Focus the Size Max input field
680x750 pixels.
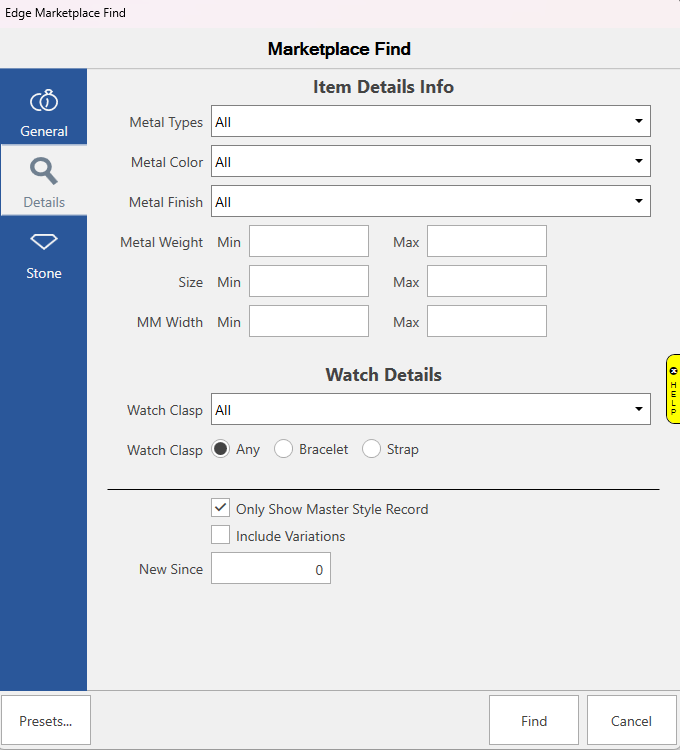click(487, 282)
